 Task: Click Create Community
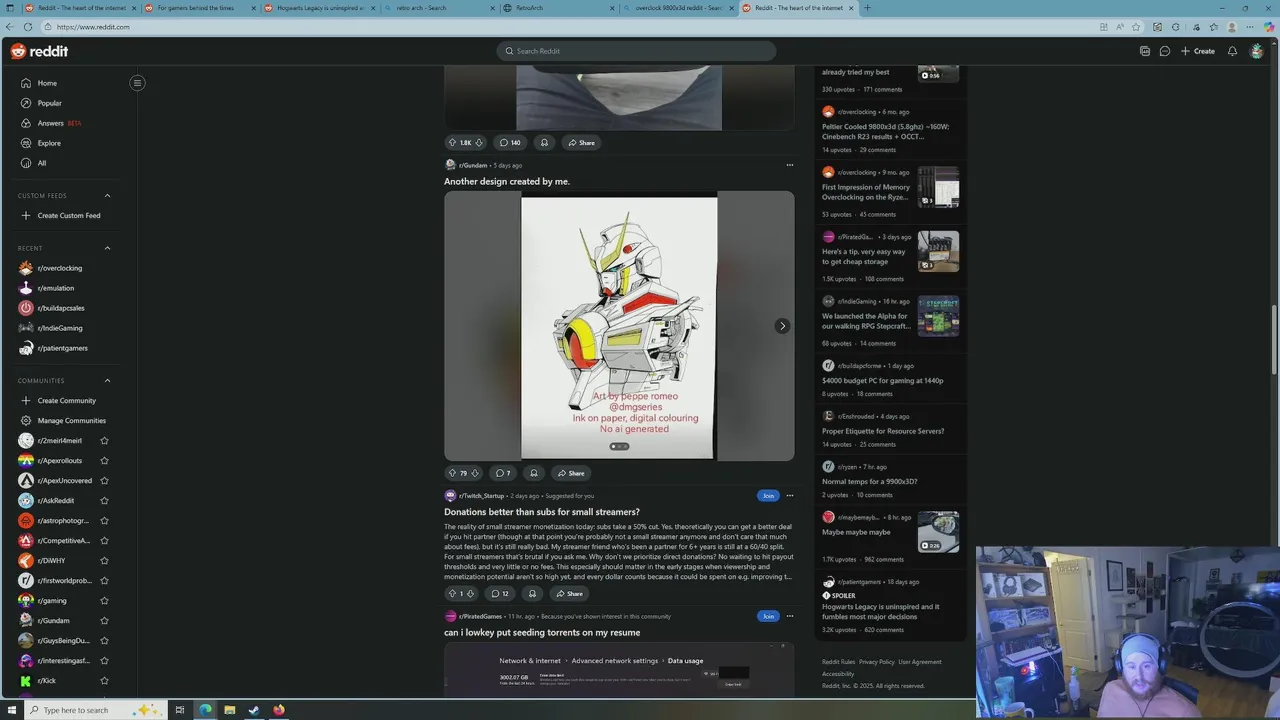[x=66, y=401]
